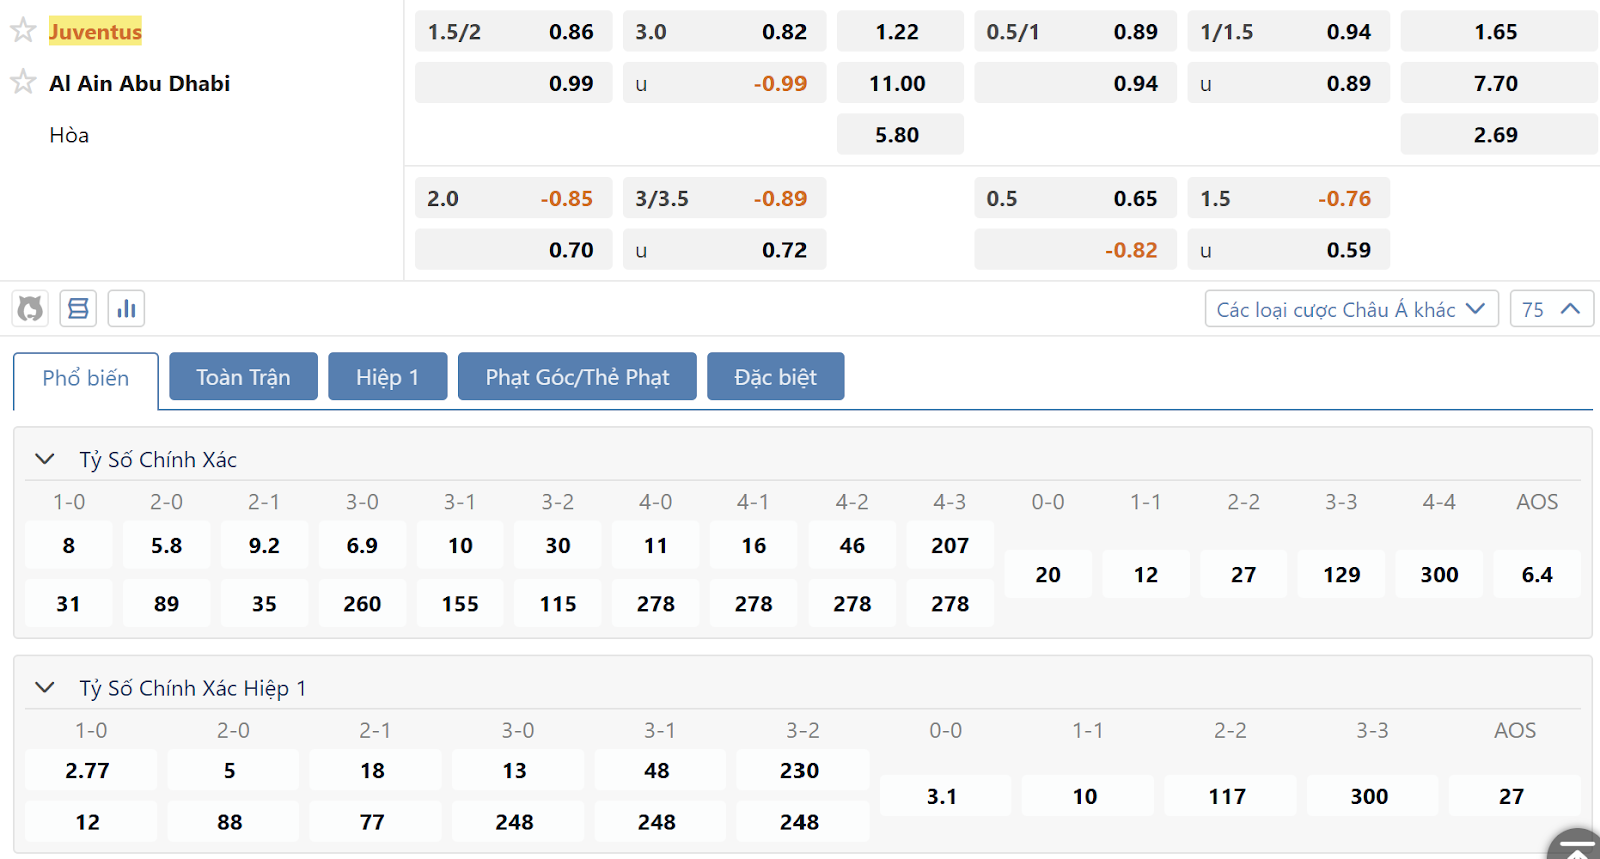Pick handicap 1.5/2 odds 0.86
Viewport: 1600px width, 859px height.
(x=513, y=32)
